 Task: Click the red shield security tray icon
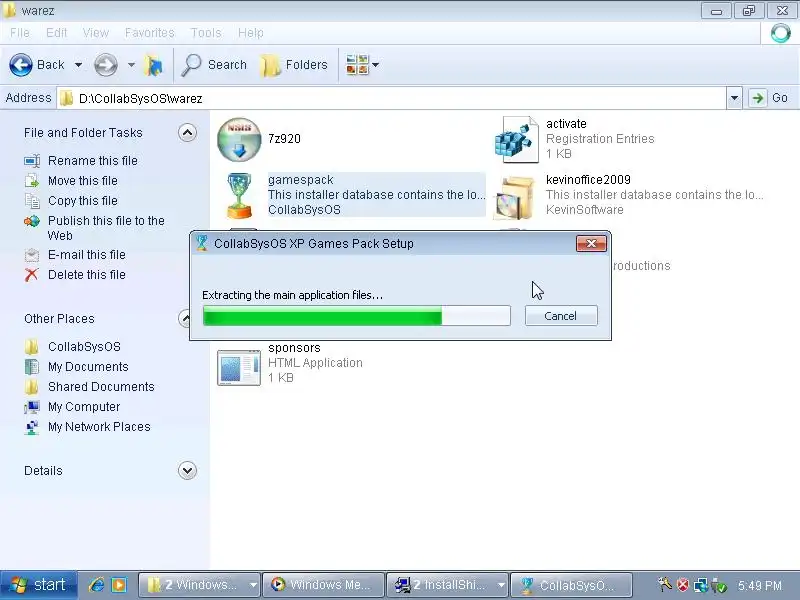point(683,585)
